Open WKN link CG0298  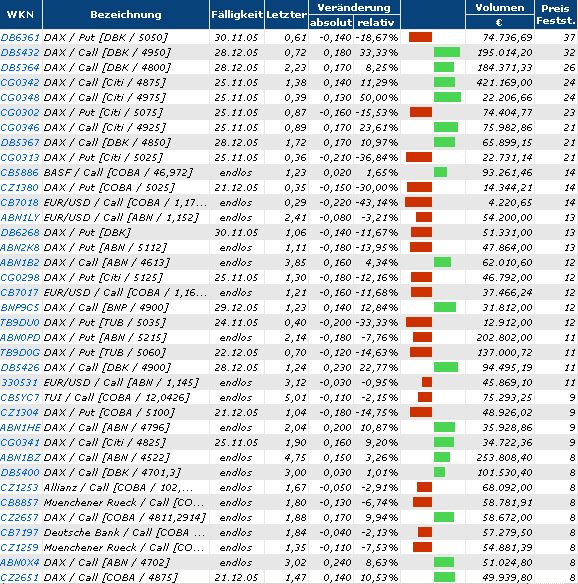(x=20, y=277)
